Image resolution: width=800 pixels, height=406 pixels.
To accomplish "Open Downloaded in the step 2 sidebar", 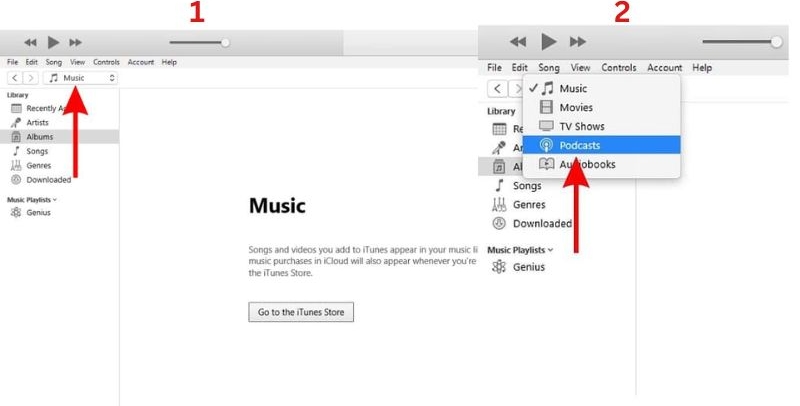I will [x=541, y=223].
